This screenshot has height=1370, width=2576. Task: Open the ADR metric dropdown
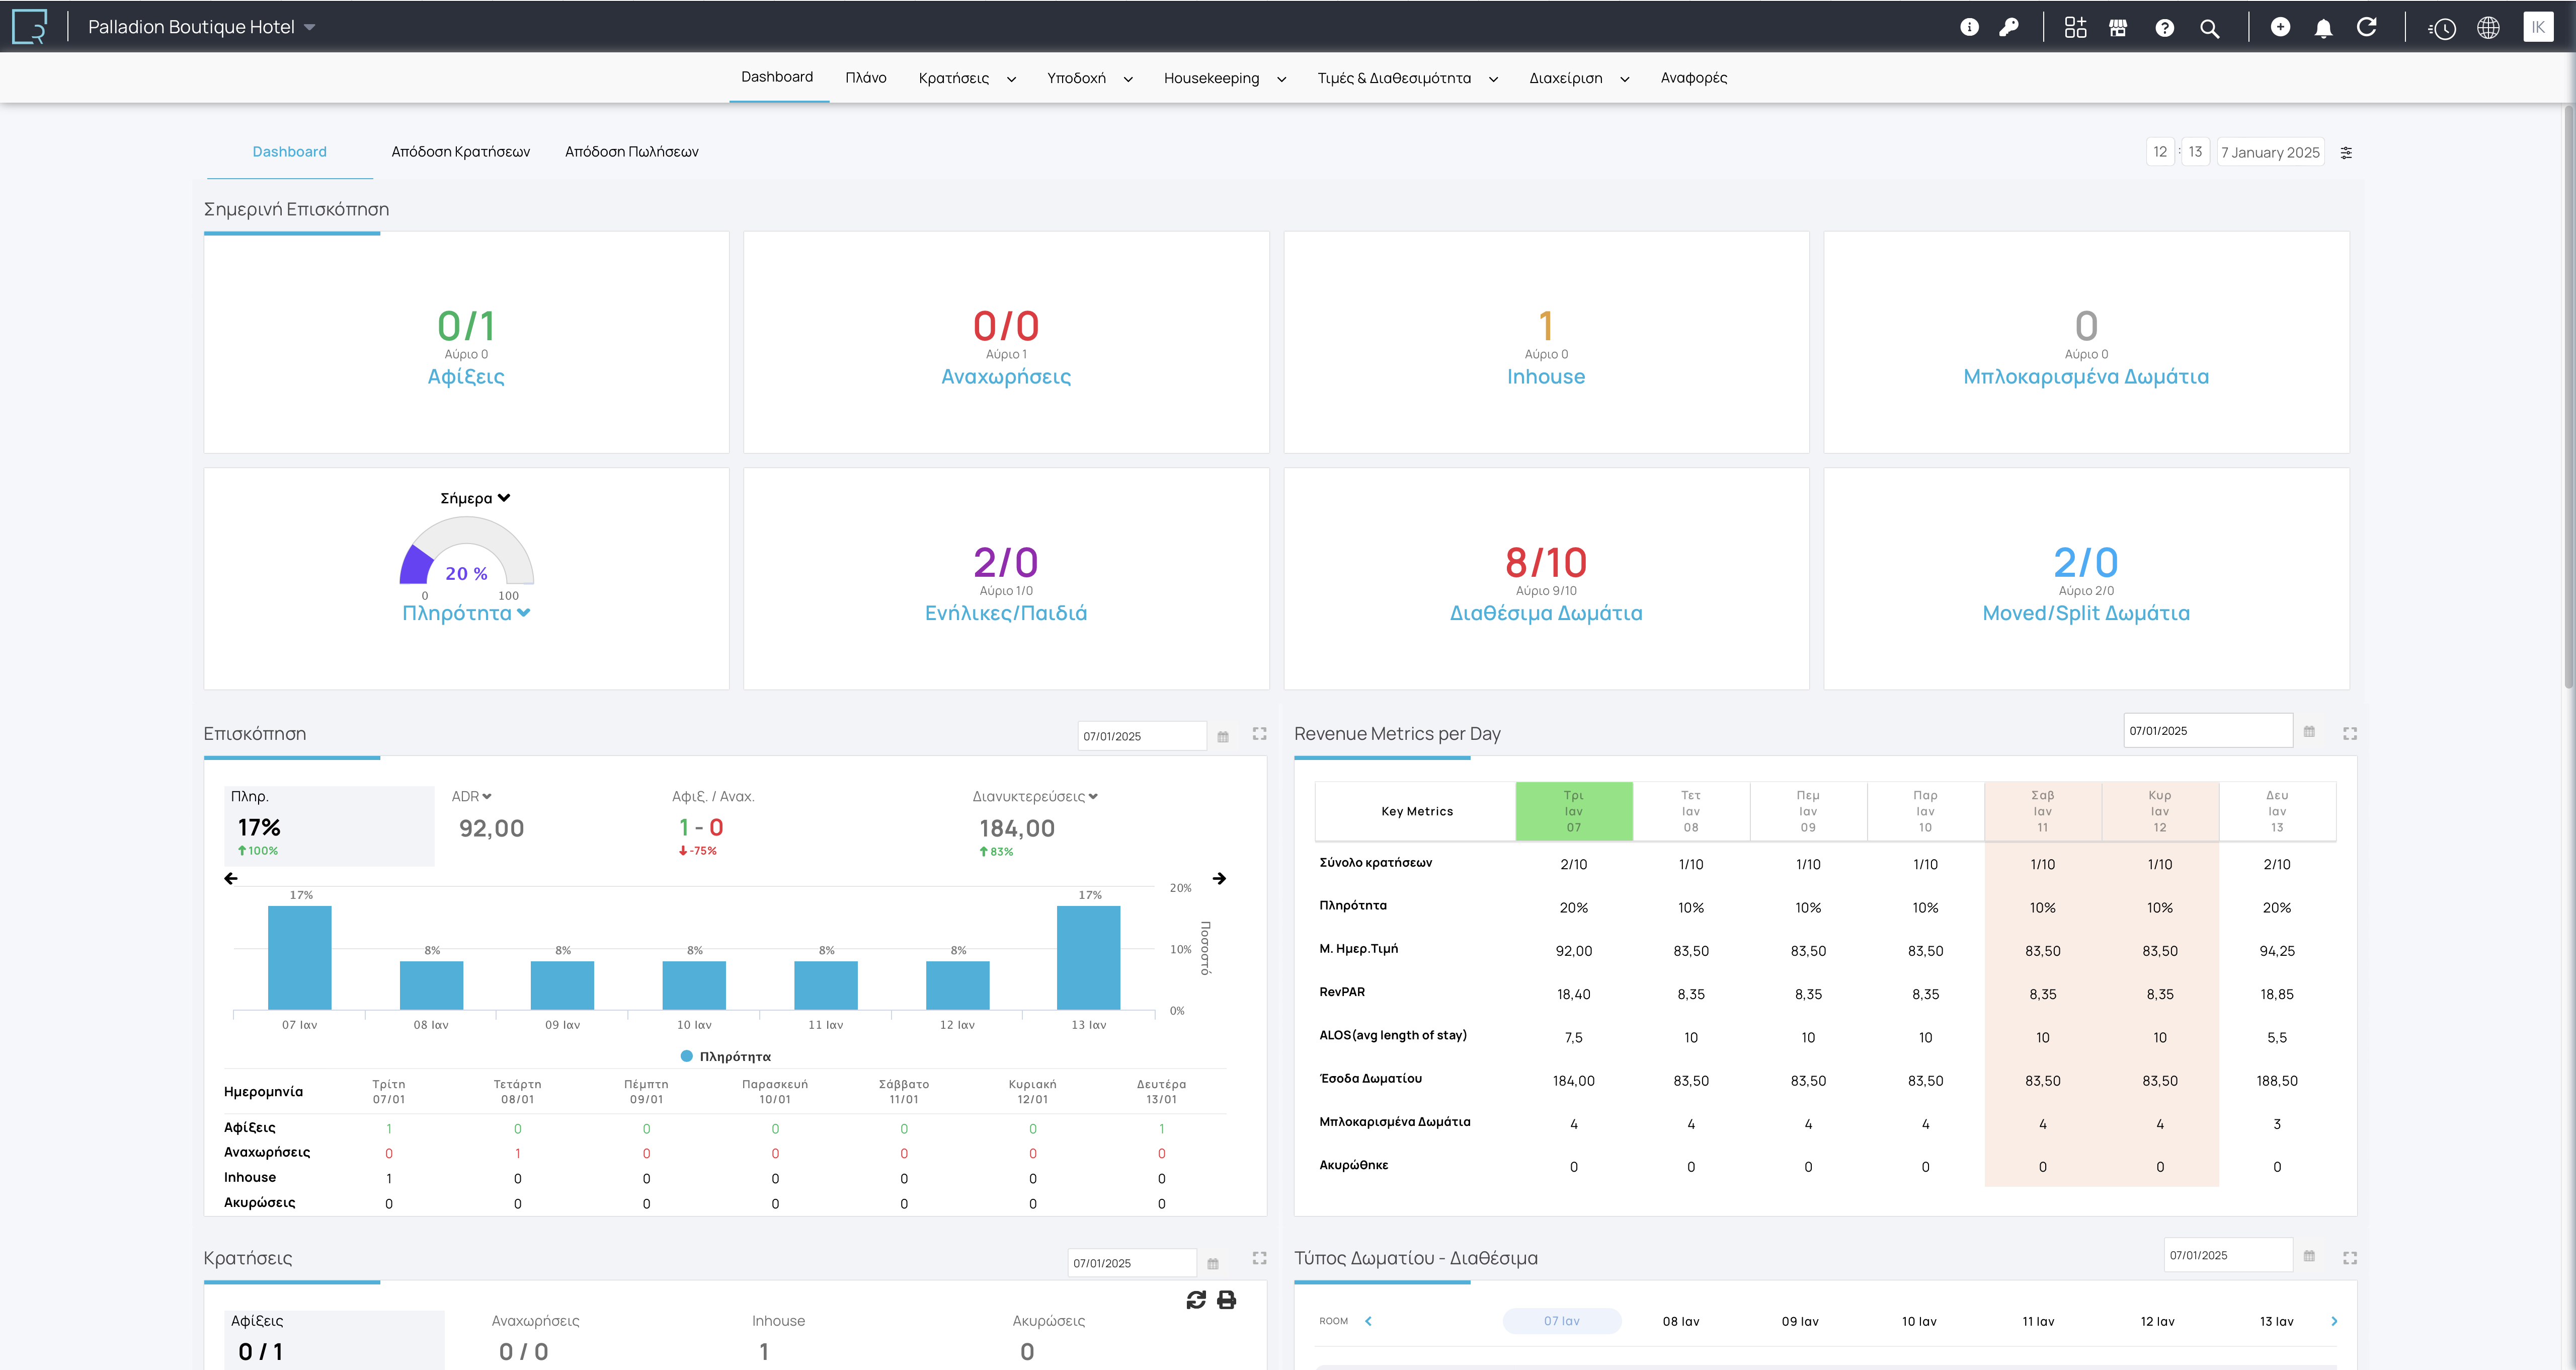pyautogui.click(x=471, y=797)
